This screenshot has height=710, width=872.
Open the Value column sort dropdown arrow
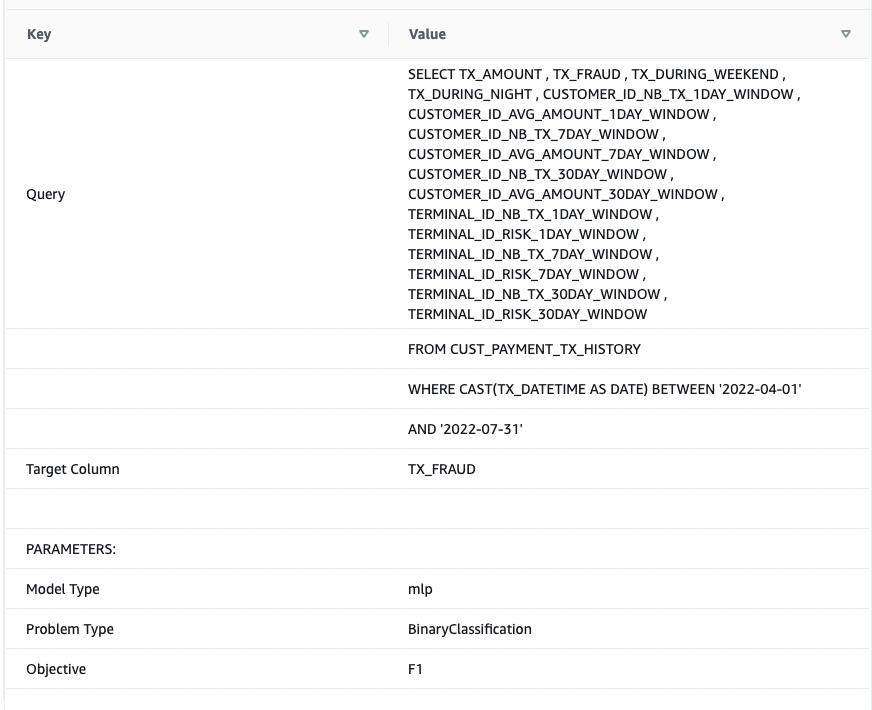845,34
